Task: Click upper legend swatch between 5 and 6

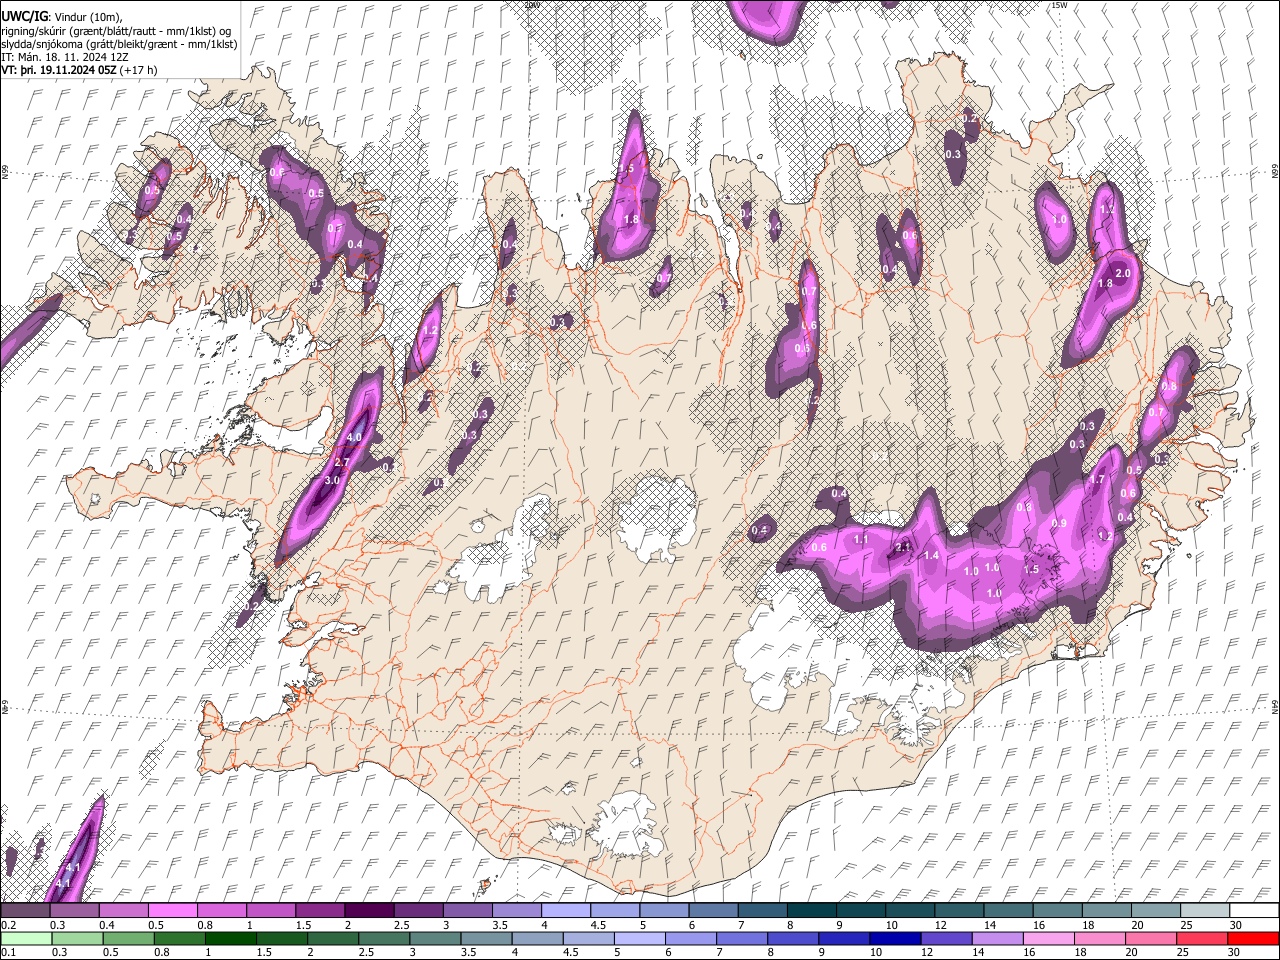Action: [664, 911]
